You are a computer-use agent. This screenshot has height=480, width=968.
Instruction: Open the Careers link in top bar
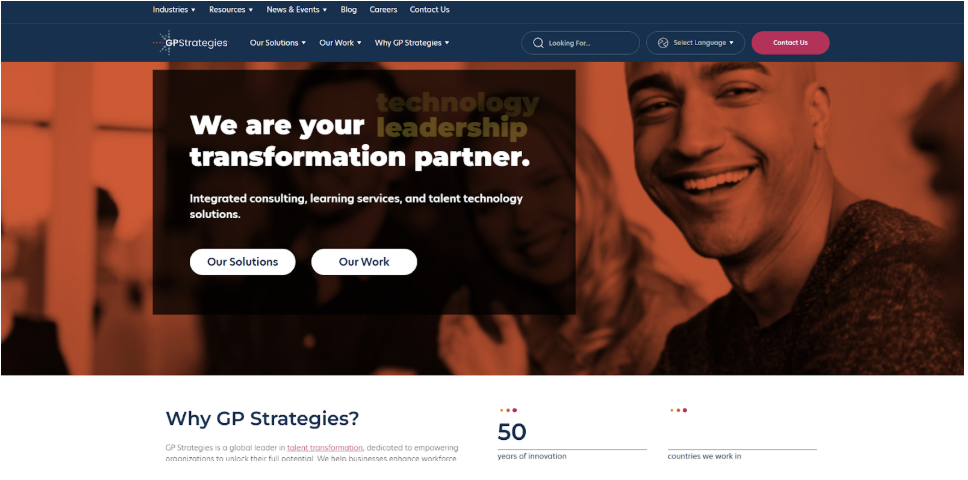383,10
